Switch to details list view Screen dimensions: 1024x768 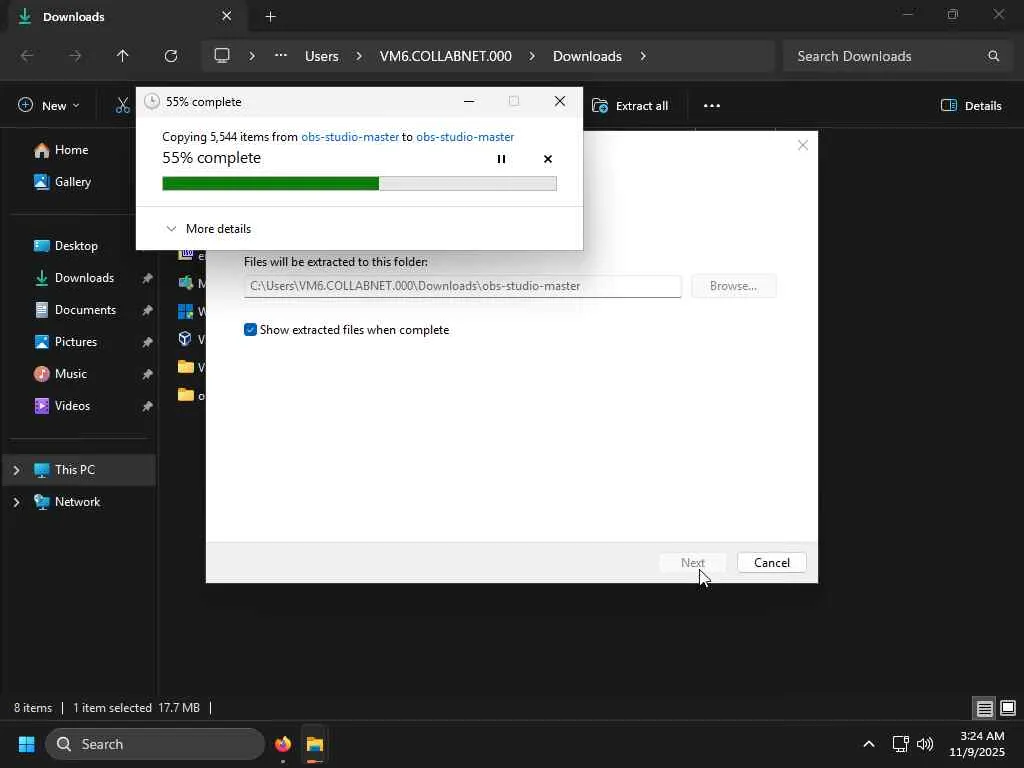coord(984,708)
